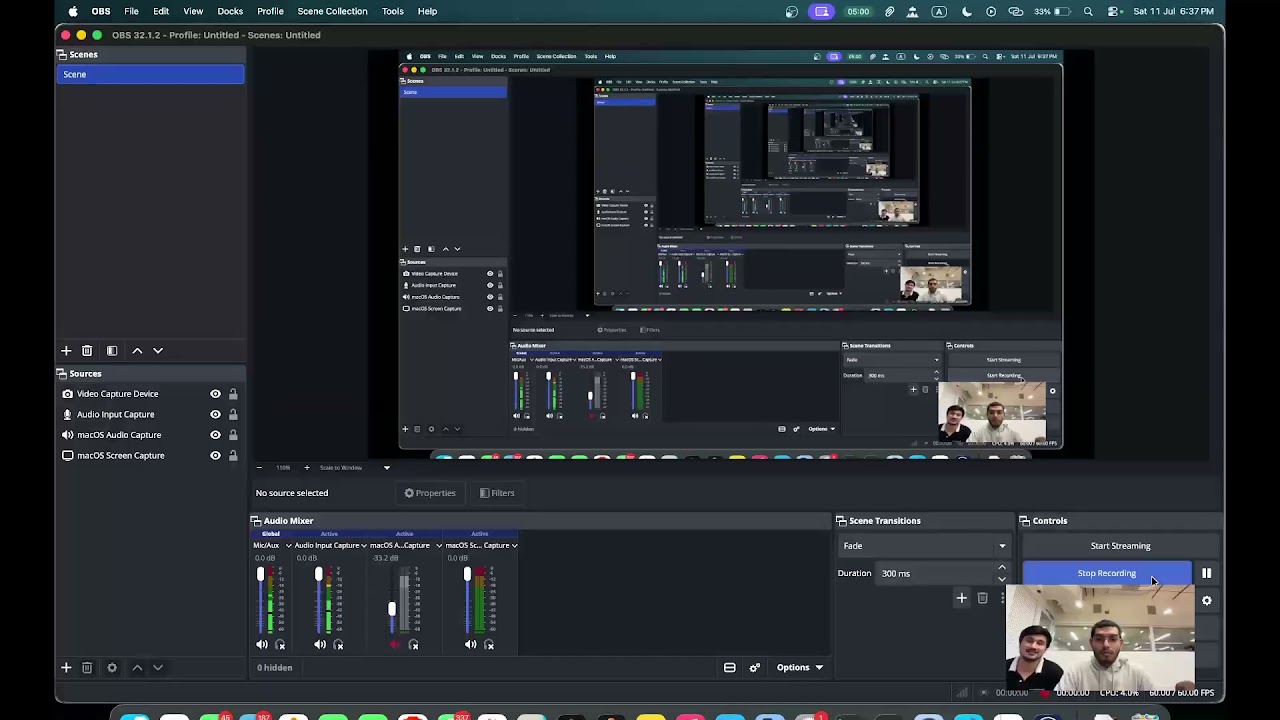
Task: Open the Edit menu
Action: pyautogui.click(x=161, y=11)
